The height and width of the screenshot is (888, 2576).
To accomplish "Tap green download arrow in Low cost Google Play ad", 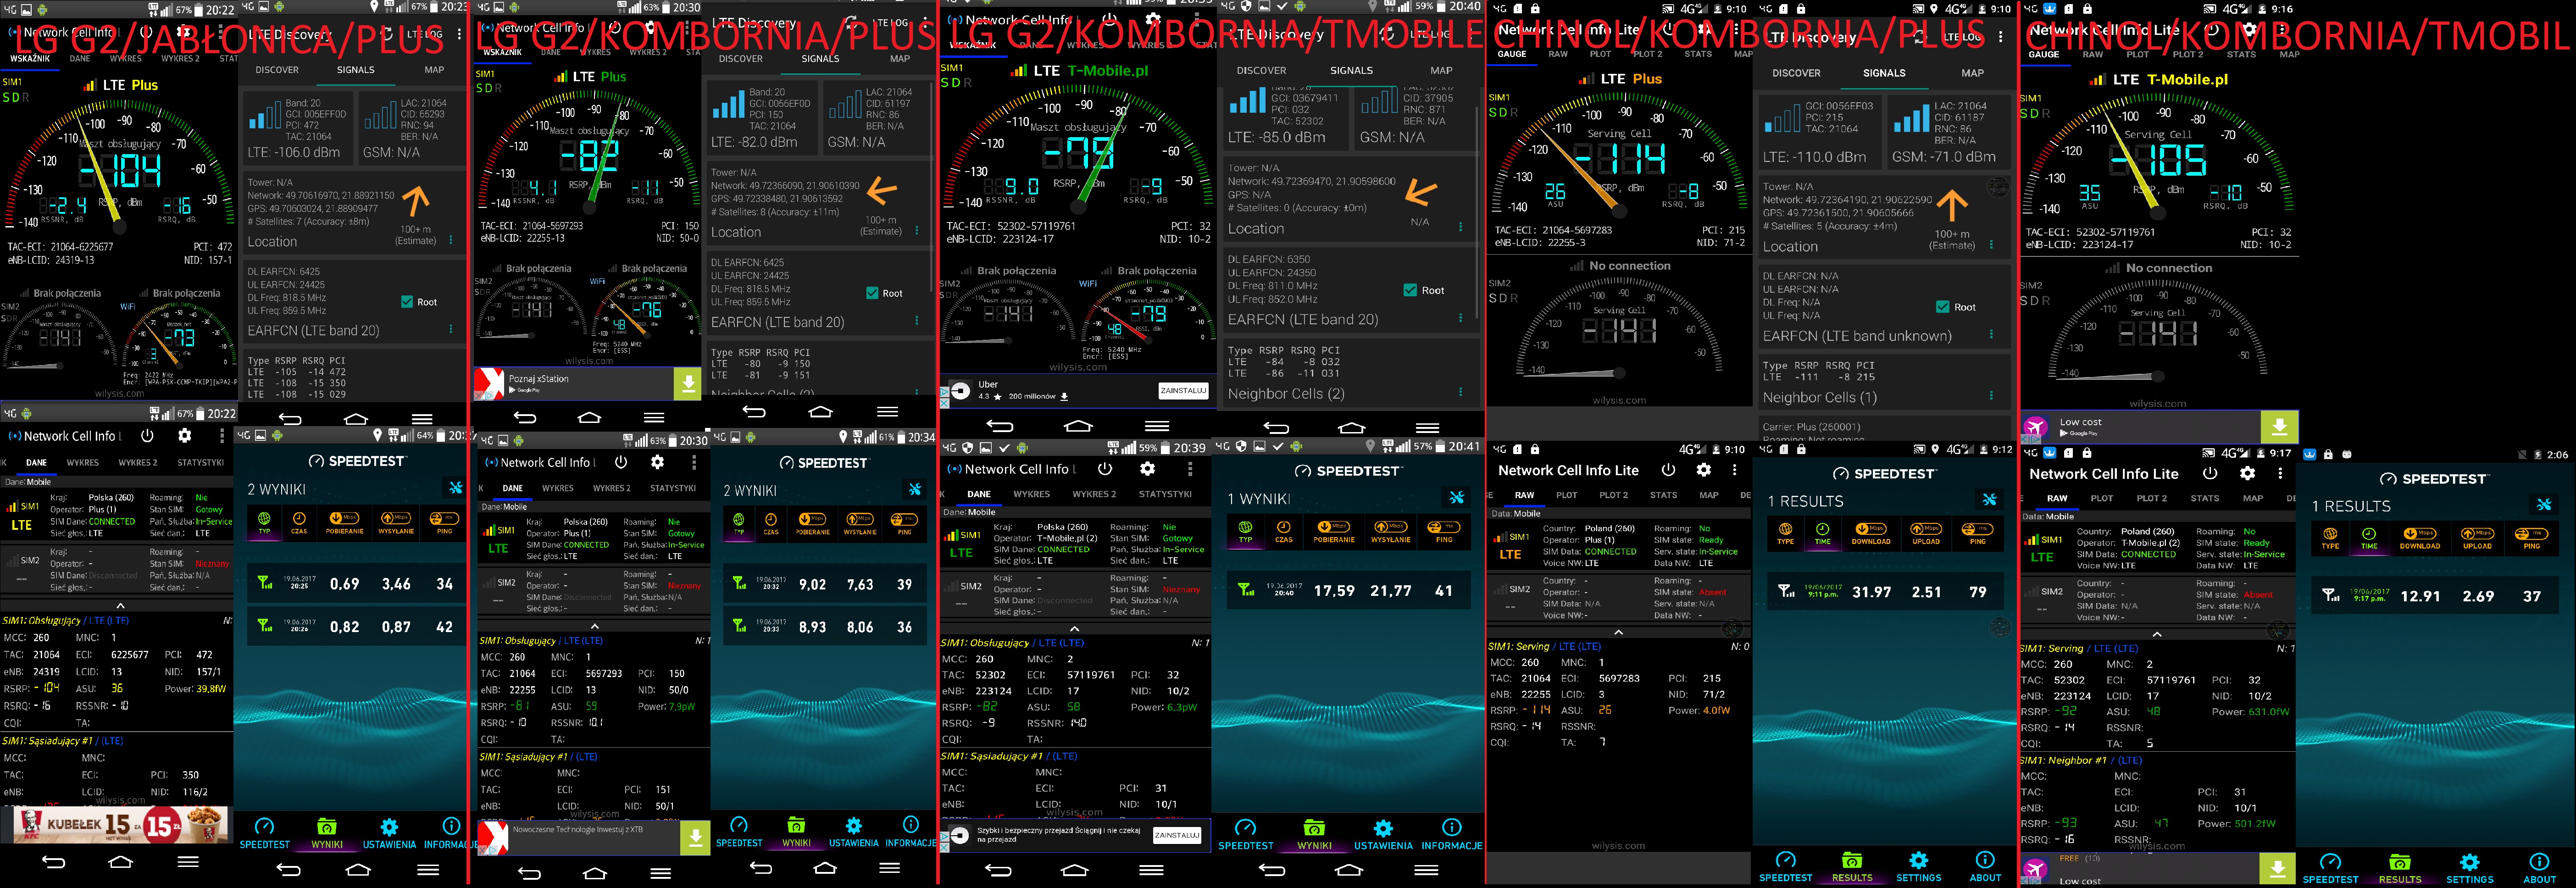I will [x=2279, y=427].
